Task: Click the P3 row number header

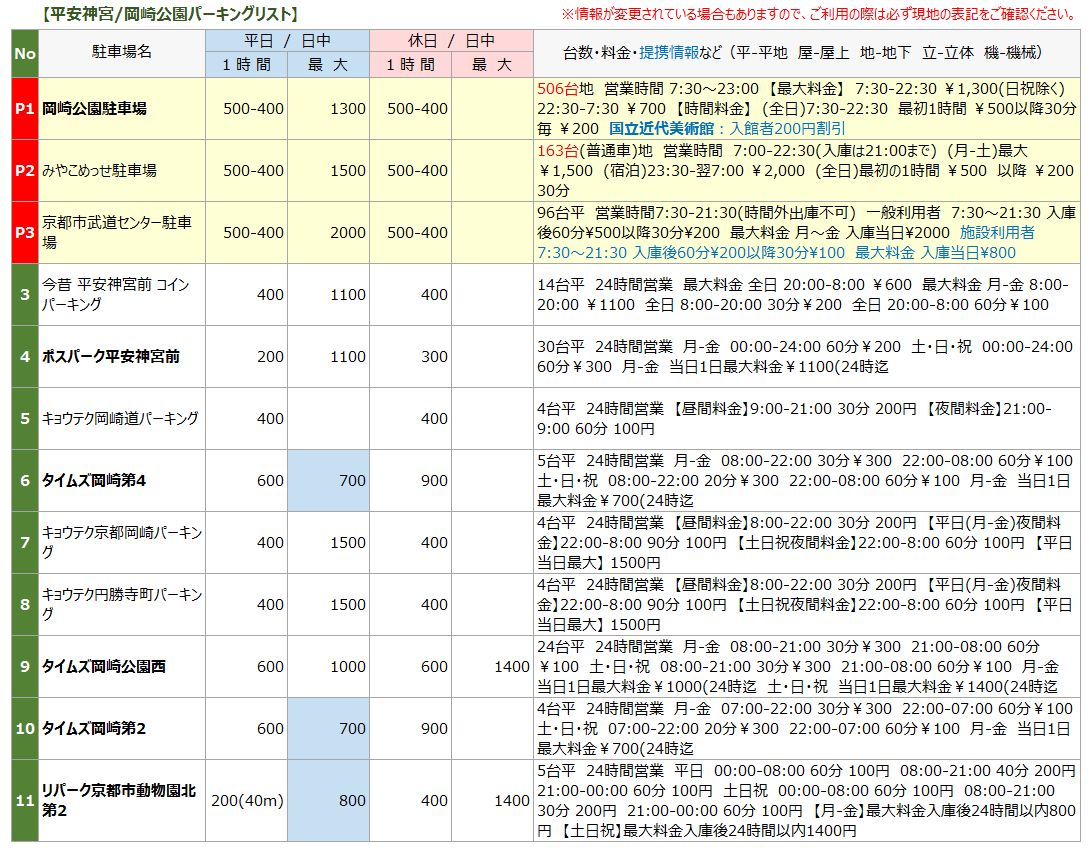Action: [23, 231]
